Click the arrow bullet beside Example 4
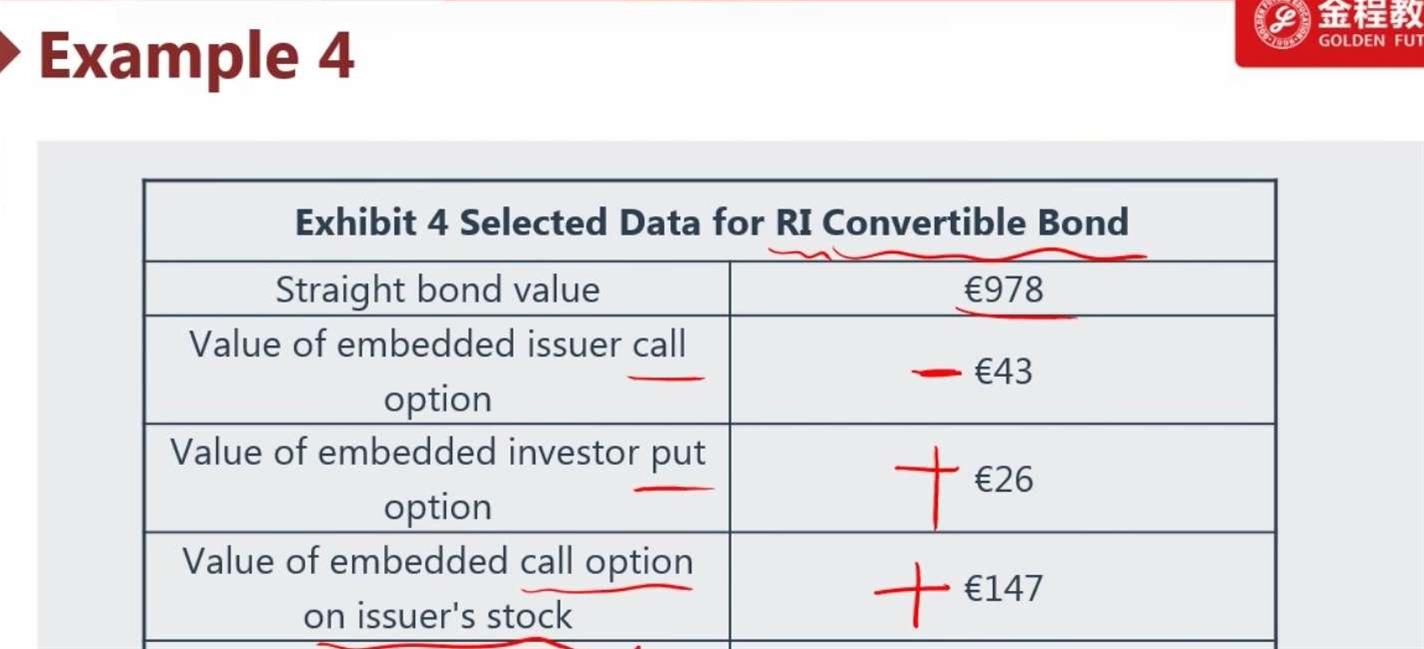1424x649 pixels. 10,56
